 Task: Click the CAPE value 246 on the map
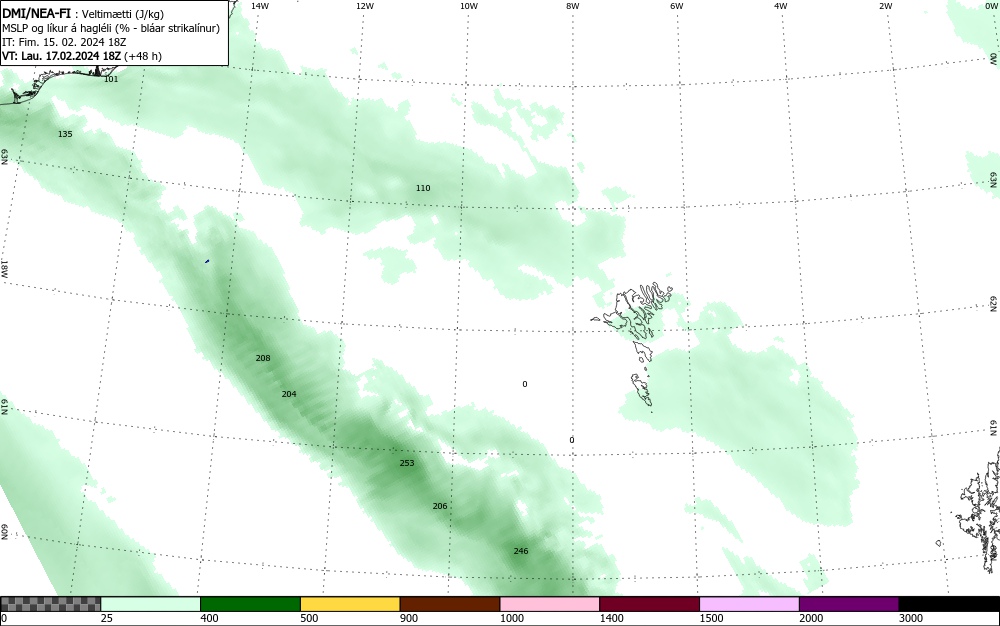tap(521, 551)
